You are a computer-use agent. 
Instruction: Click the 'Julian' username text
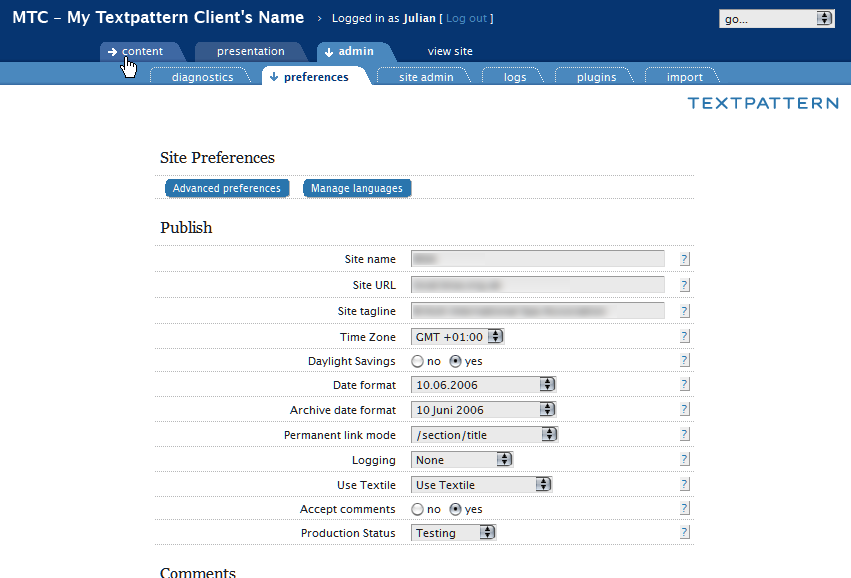(419, 18)
